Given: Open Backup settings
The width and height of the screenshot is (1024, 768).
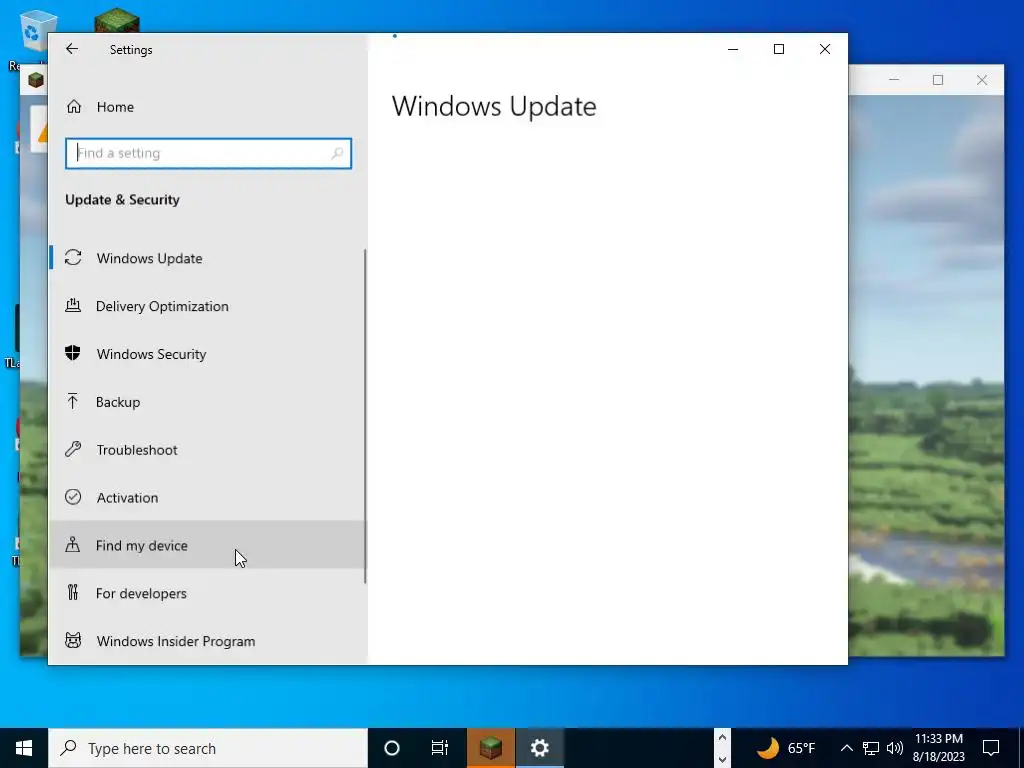Looking at the screenshot, I should pos(208,402).
